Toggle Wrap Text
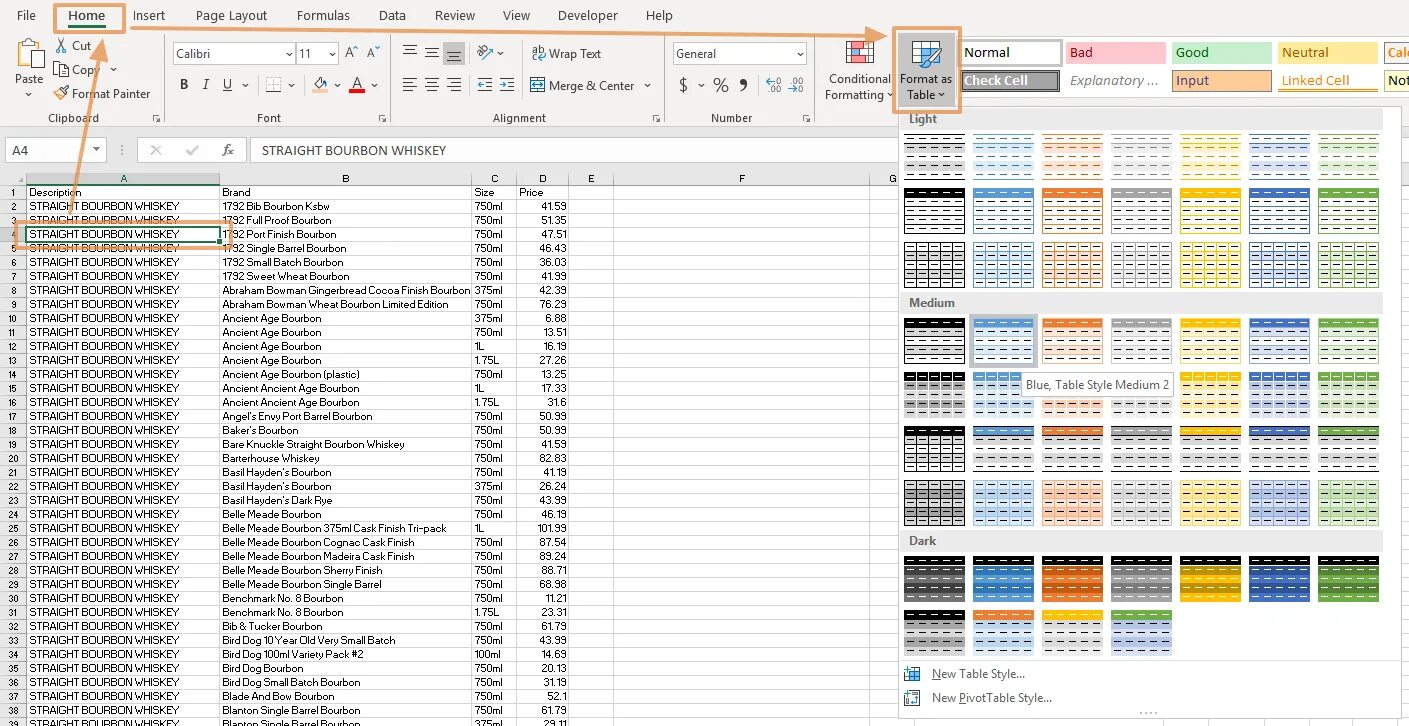Image resolution: width=1409 pixels, height=726 pixels. [x=566, y=54]
